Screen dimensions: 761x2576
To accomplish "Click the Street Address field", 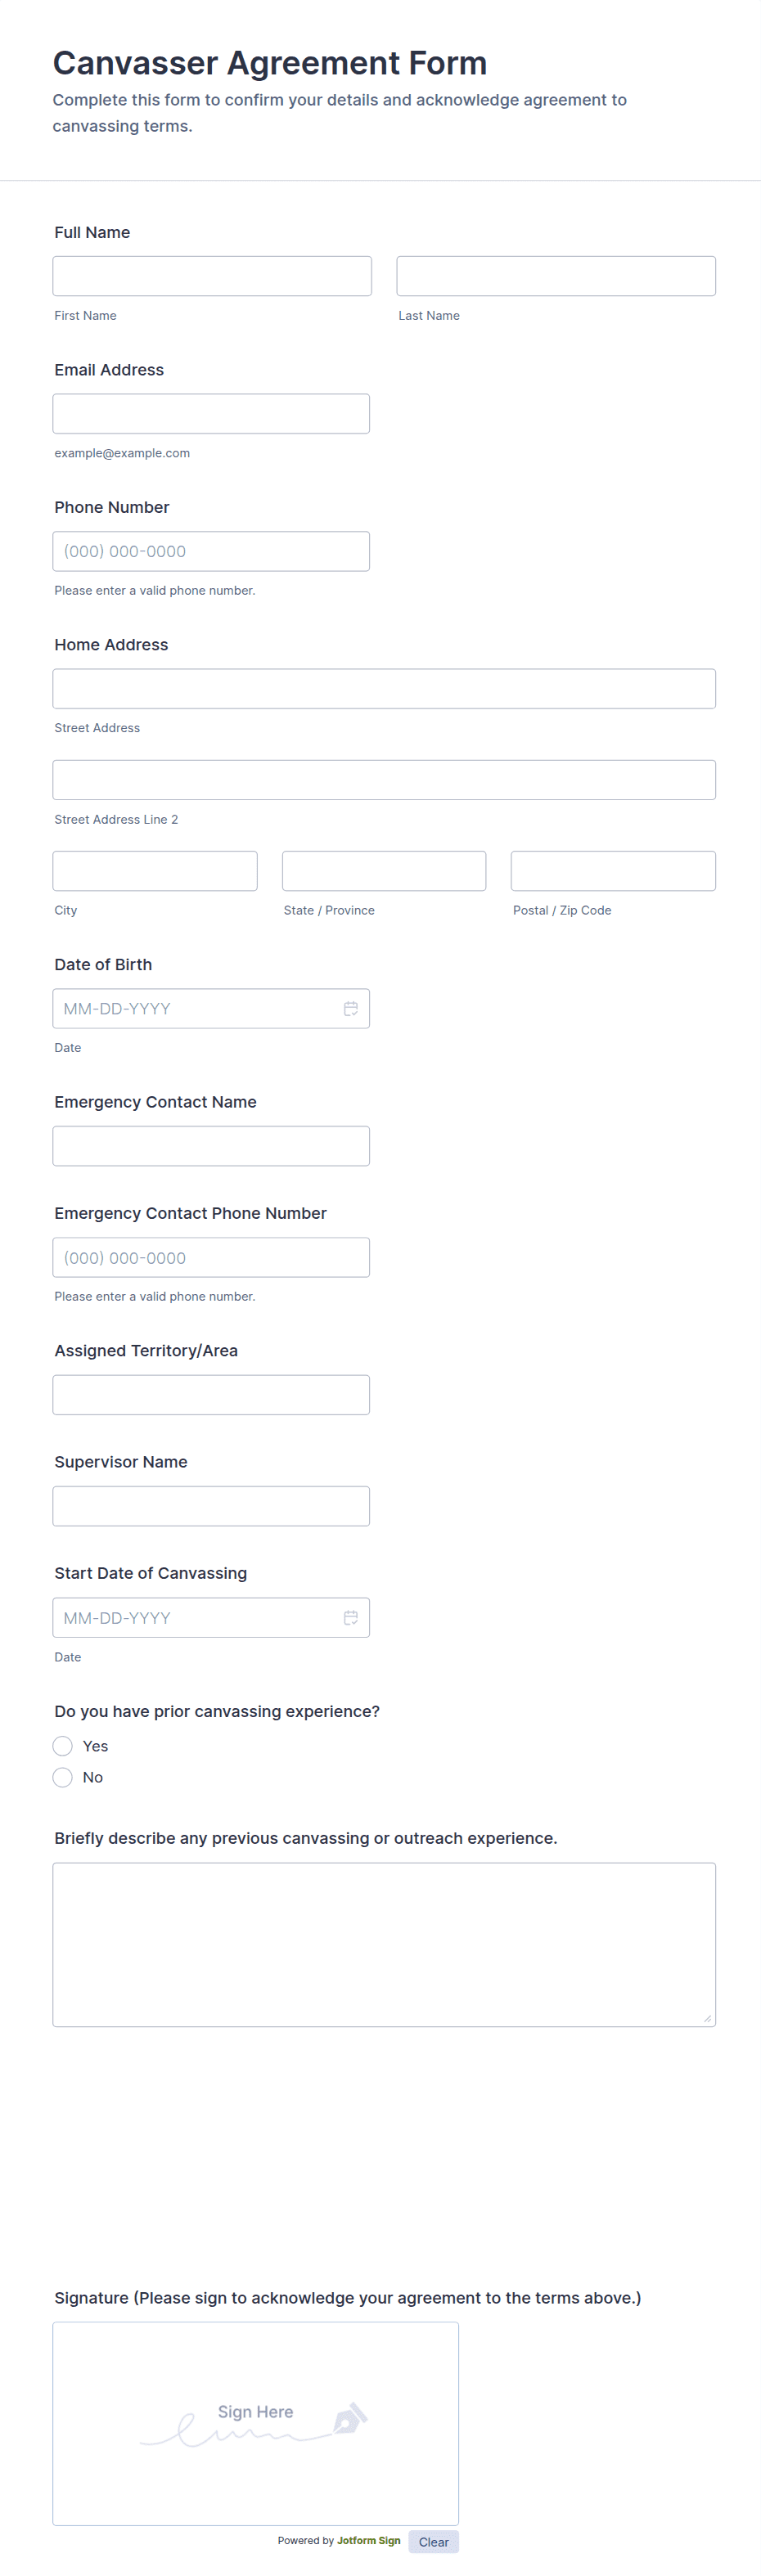I will 384,689.
